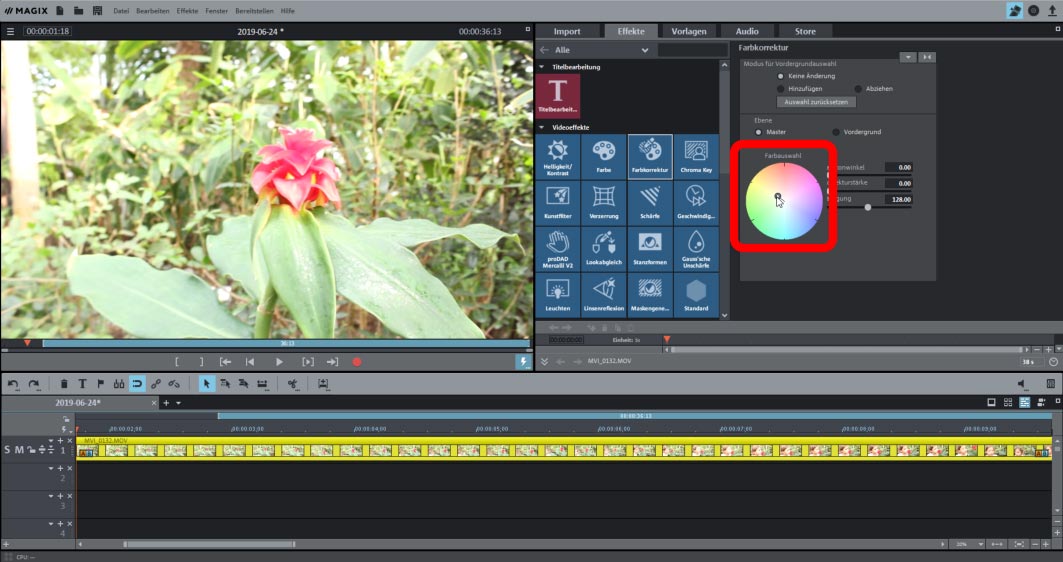Open the Lookabgleich effect tile
Screen dimensions: 1063x562
[x=603, y=249]
